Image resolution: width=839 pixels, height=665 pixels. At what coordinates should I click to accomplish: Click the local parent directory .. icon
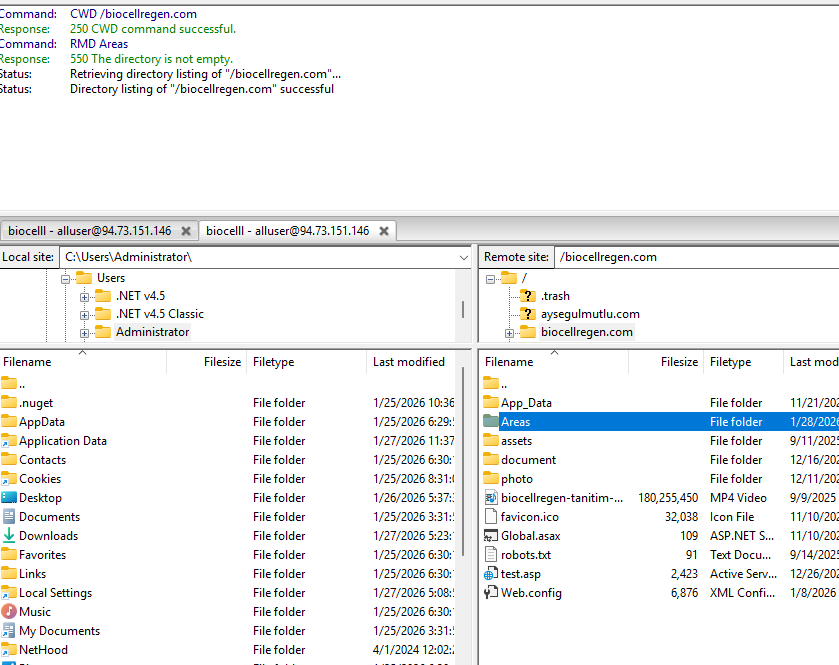click(x=9, y=383)
